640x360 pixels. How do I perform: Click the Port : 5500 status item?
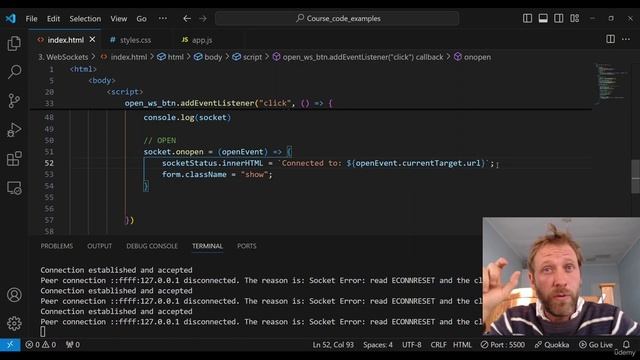pyautogui.click(x=502, y=345)
